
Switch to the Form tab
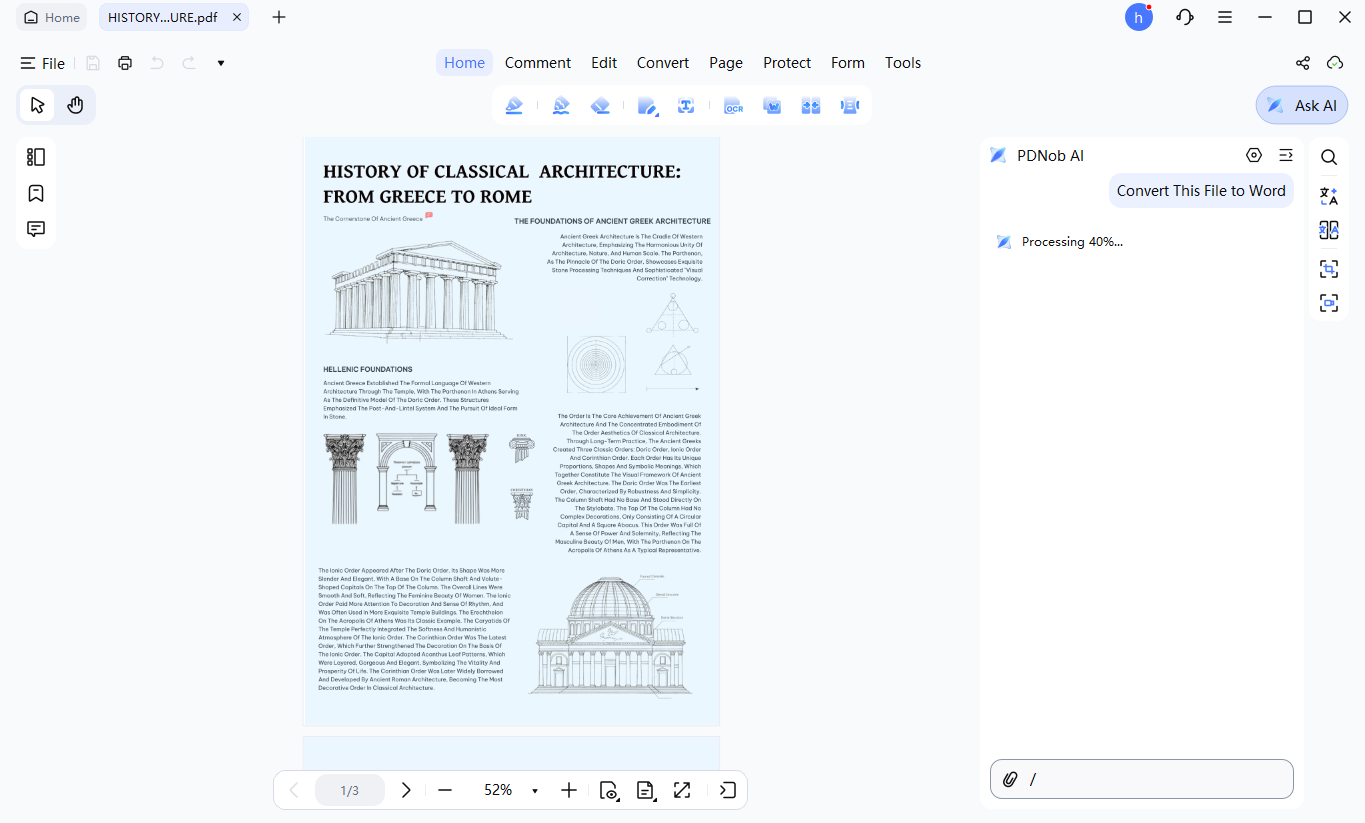848,62
